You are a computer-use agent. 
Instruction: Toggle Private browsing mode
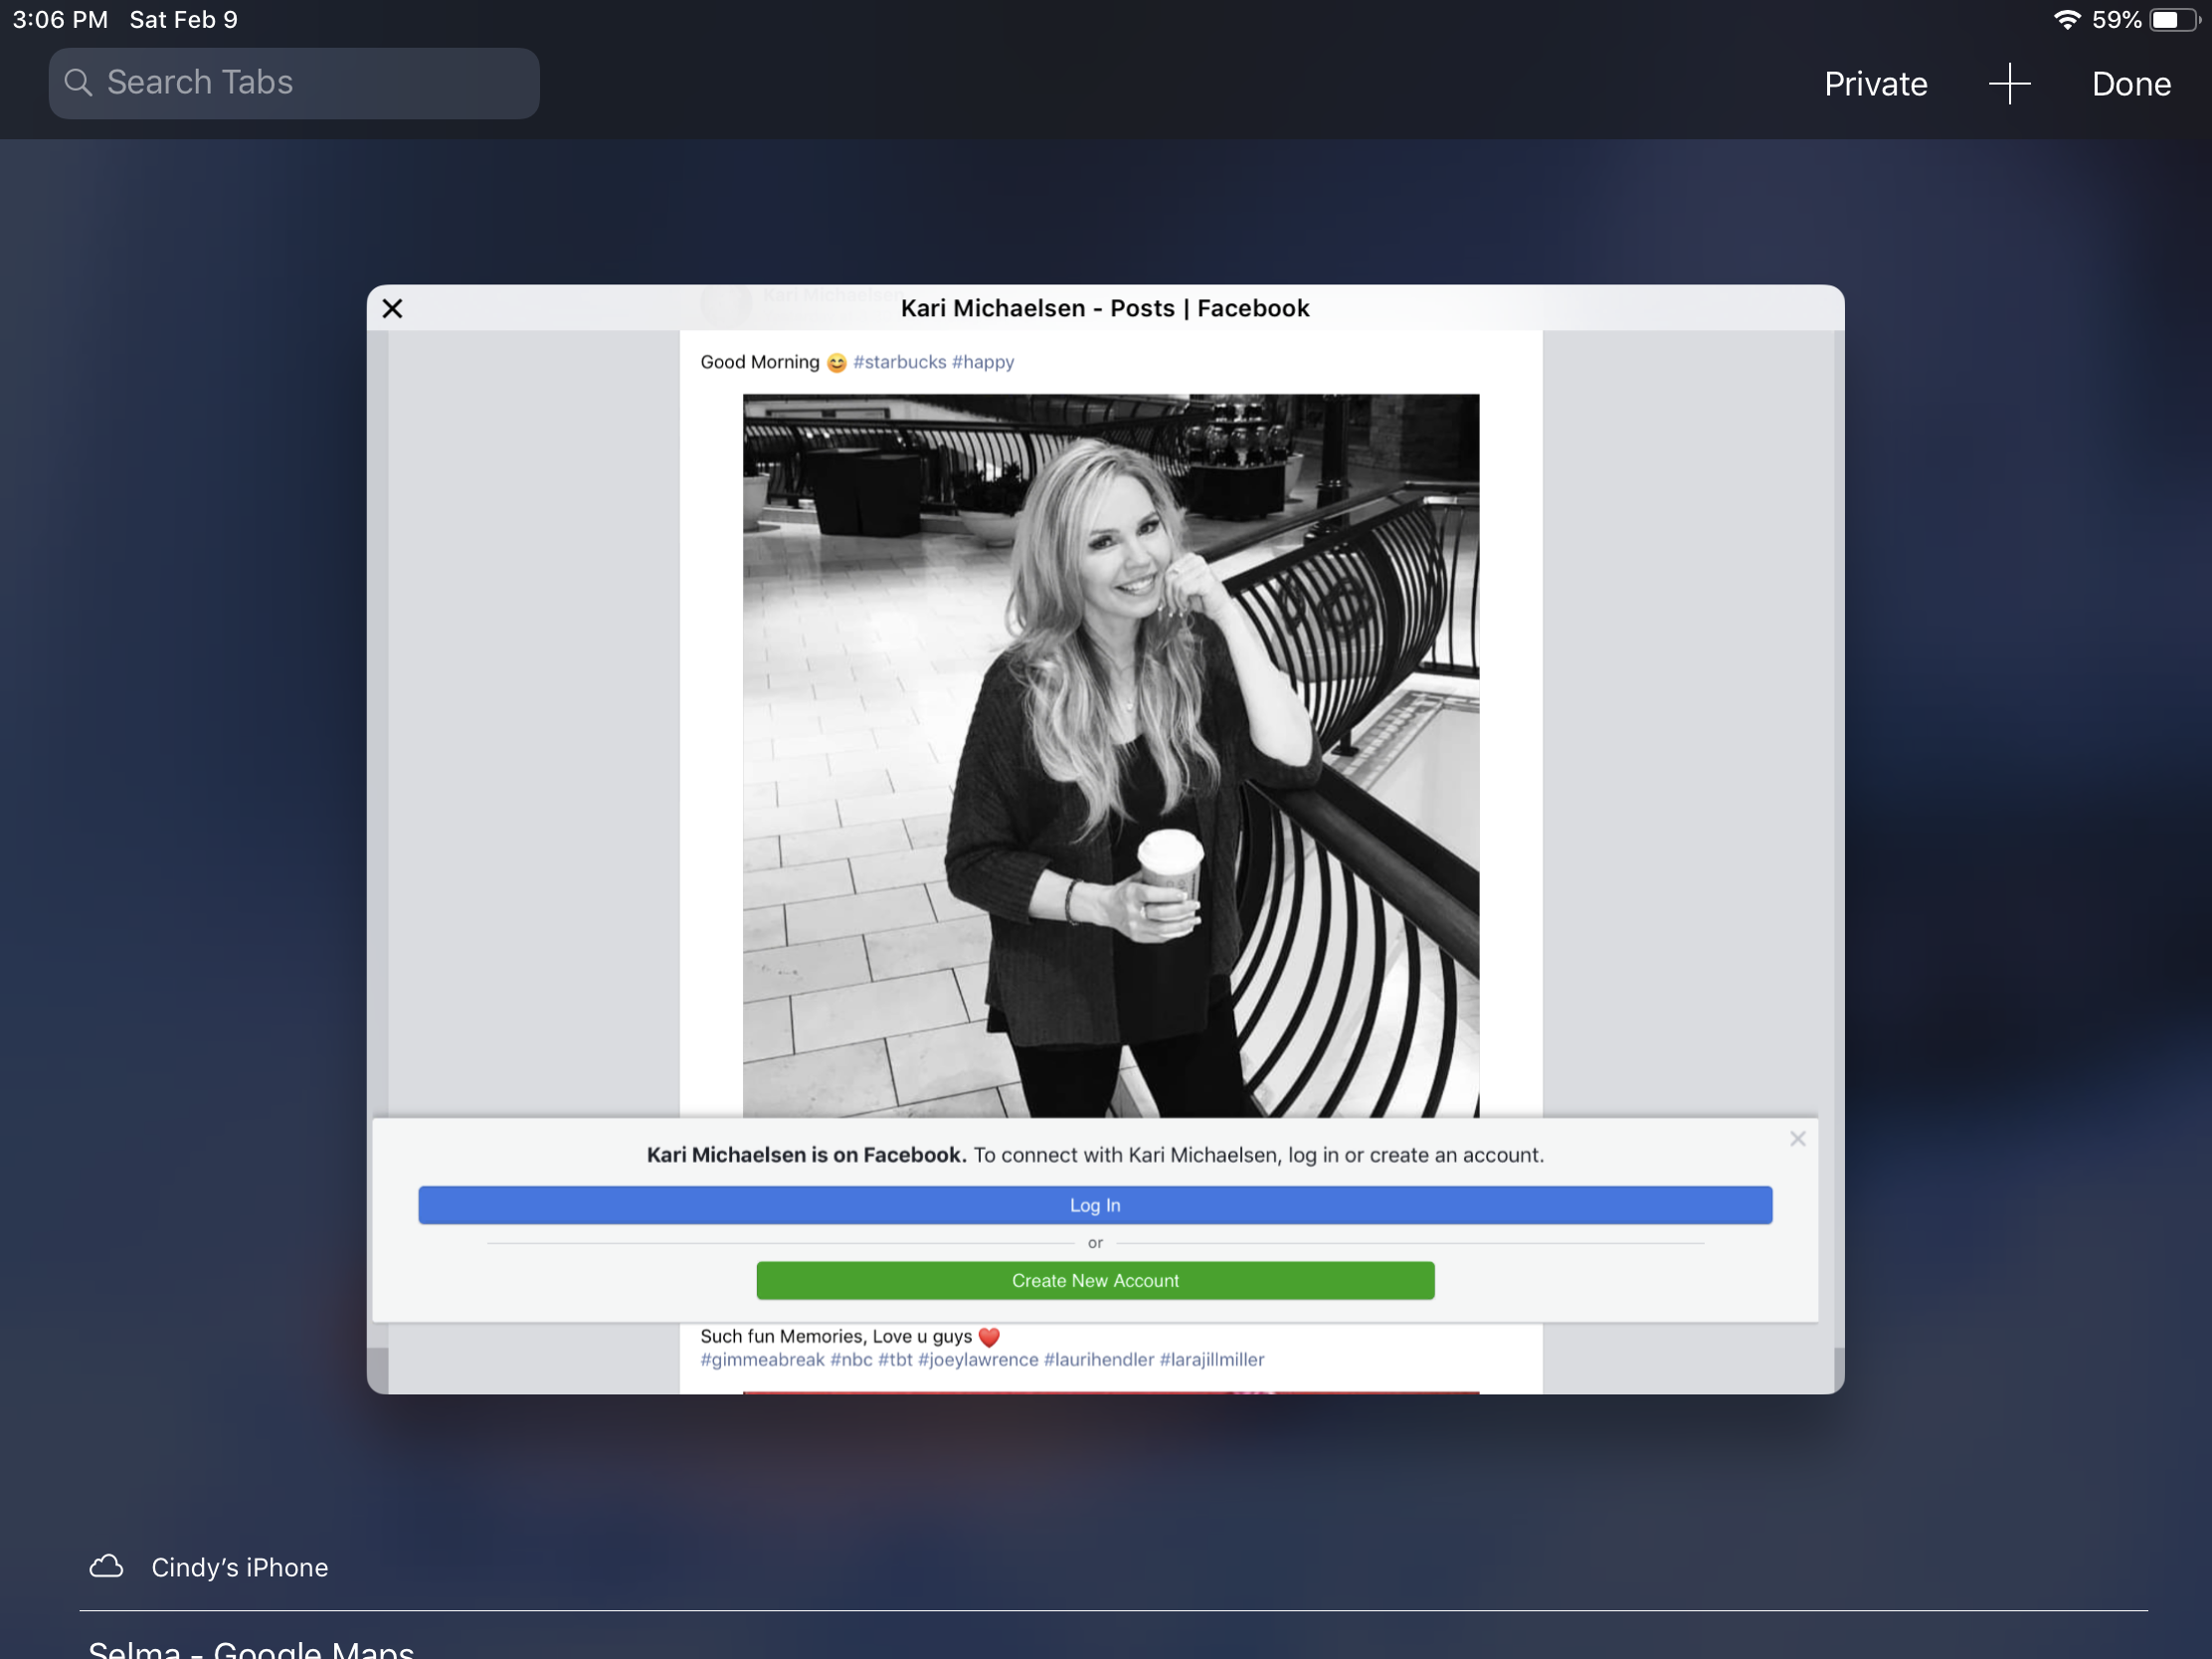1875,84
